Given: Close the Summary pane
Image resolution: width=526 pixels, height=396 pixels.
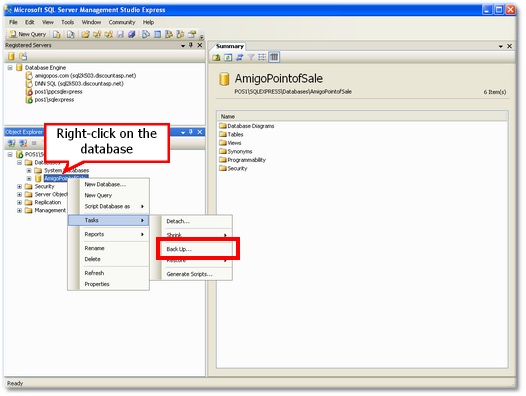Looking at the screenshot, I should point(509,46).
